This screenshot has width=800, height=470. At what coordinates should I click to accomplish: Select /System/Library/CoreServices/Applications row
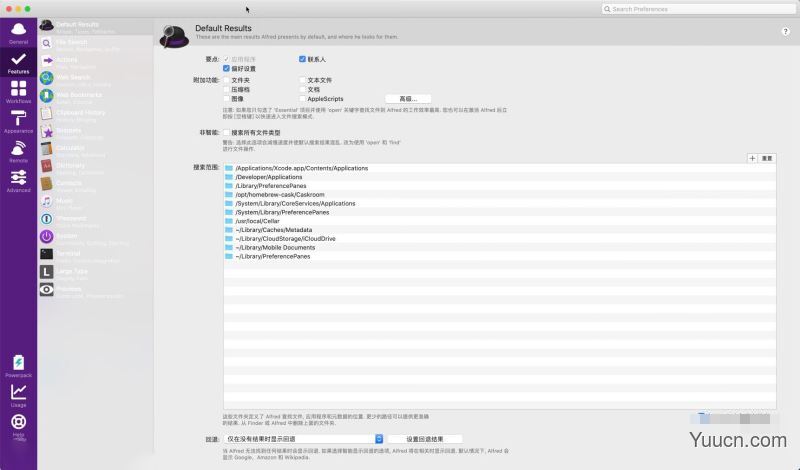click(x=499, y=204)
